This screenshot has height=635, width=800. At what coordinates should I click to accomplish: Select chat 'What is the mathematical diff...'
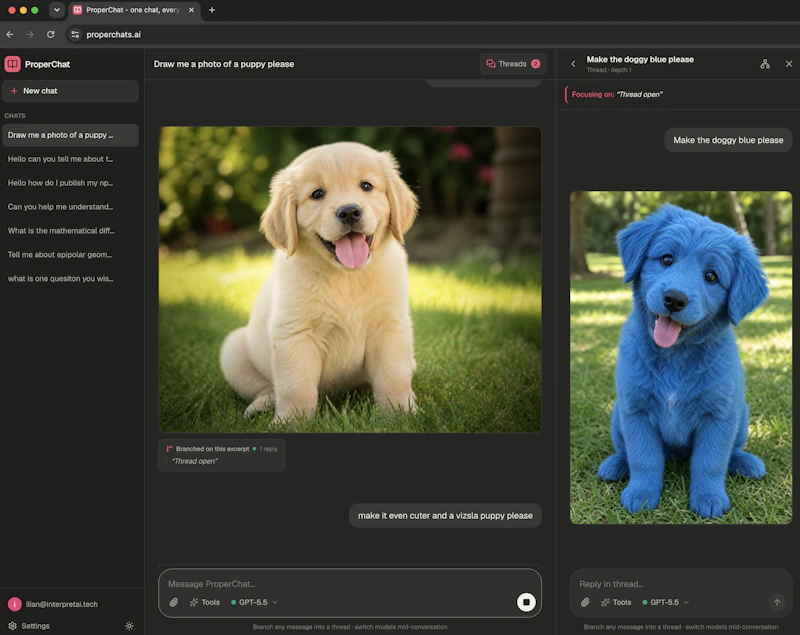(70, 231)
